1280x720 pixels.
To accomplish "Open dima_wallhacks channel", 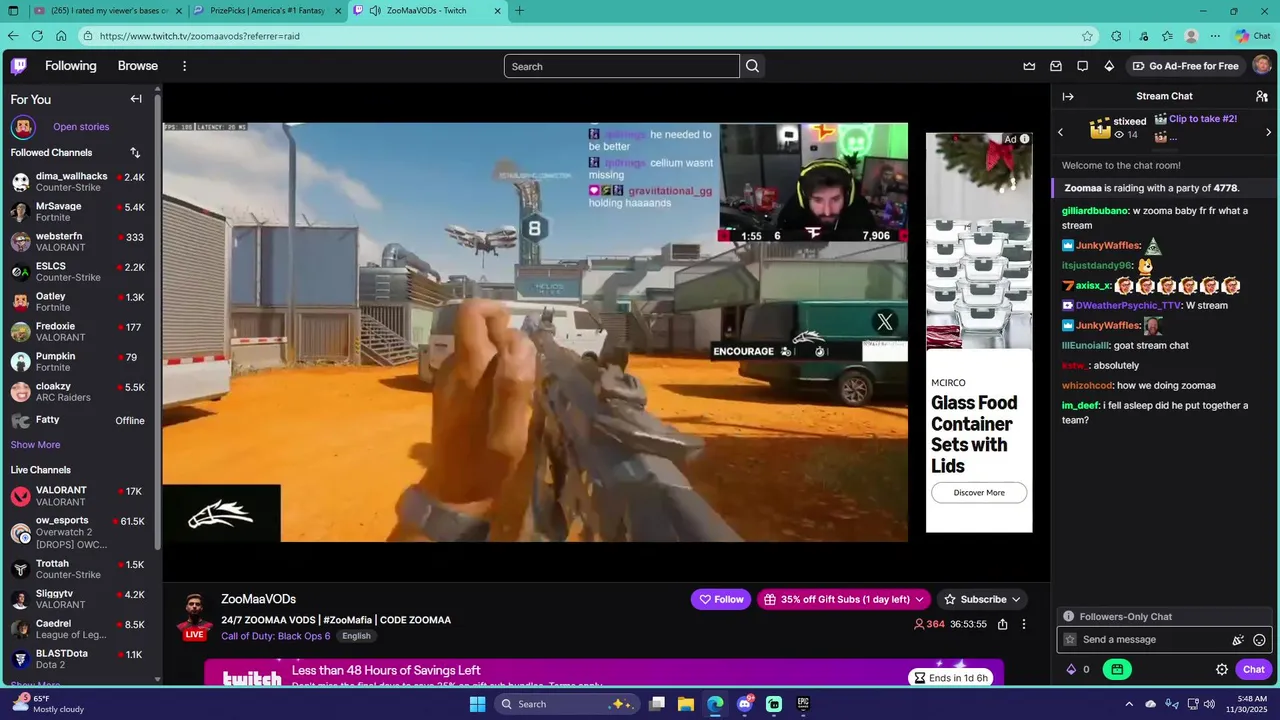I will (80, 182).
